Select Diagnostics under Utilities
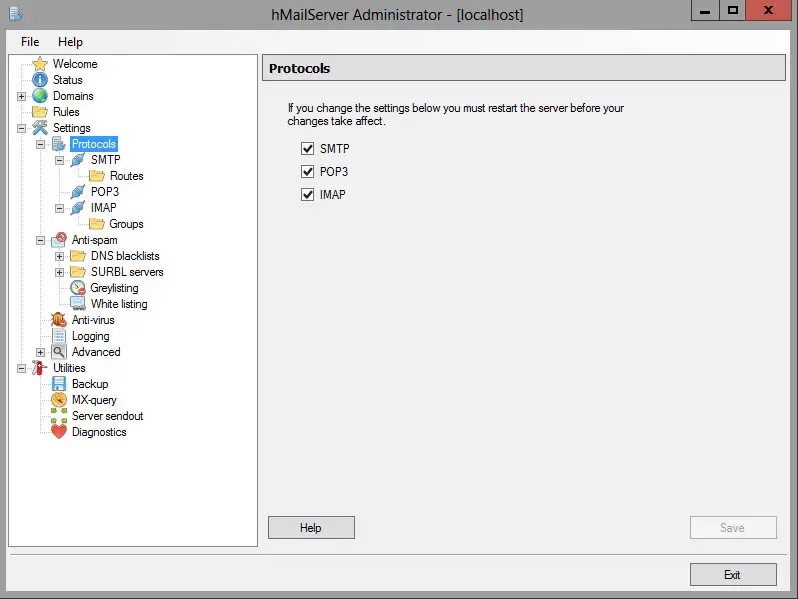The width and height of the screenshot is (798, 599). [x=99, y=432]
